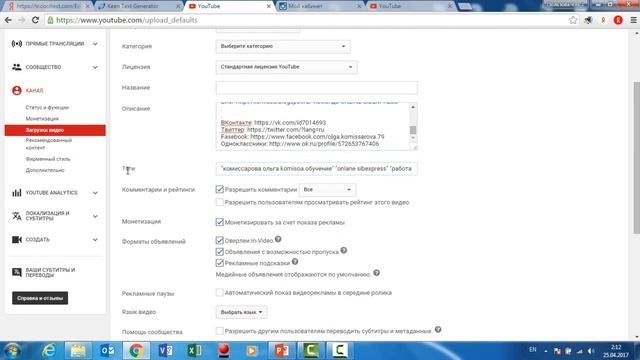Select the Branding sidebar item
The image size is (640, 360).
pyautogui.click(x=48, y=159)
